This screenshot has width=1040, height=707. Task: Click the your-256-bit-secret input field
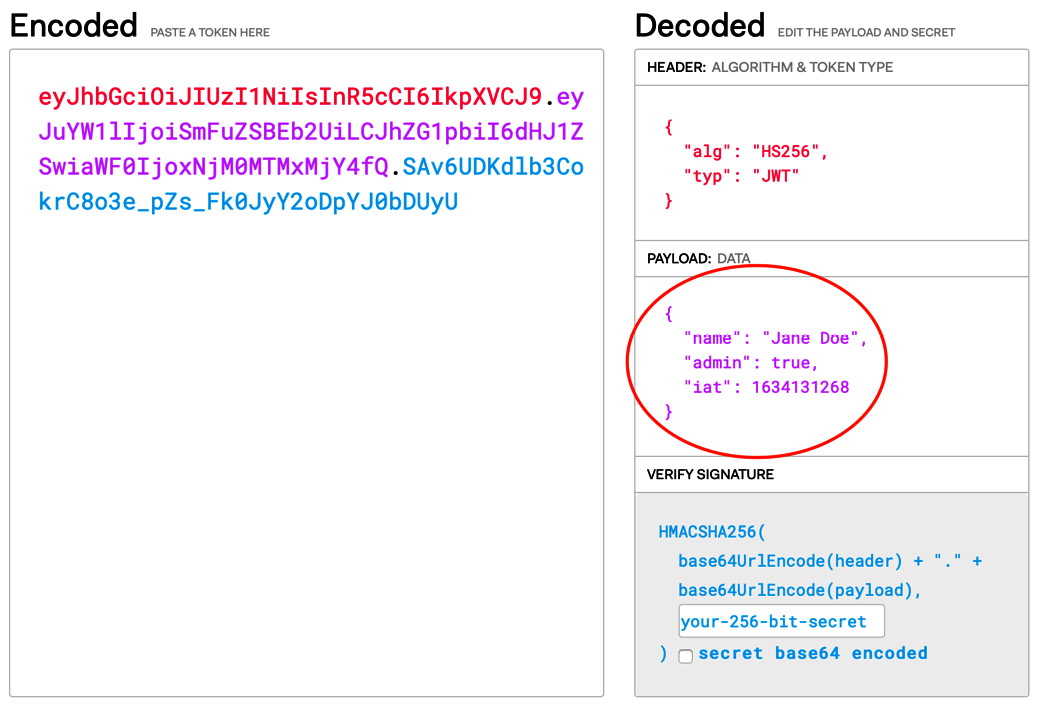click(781, 620)
